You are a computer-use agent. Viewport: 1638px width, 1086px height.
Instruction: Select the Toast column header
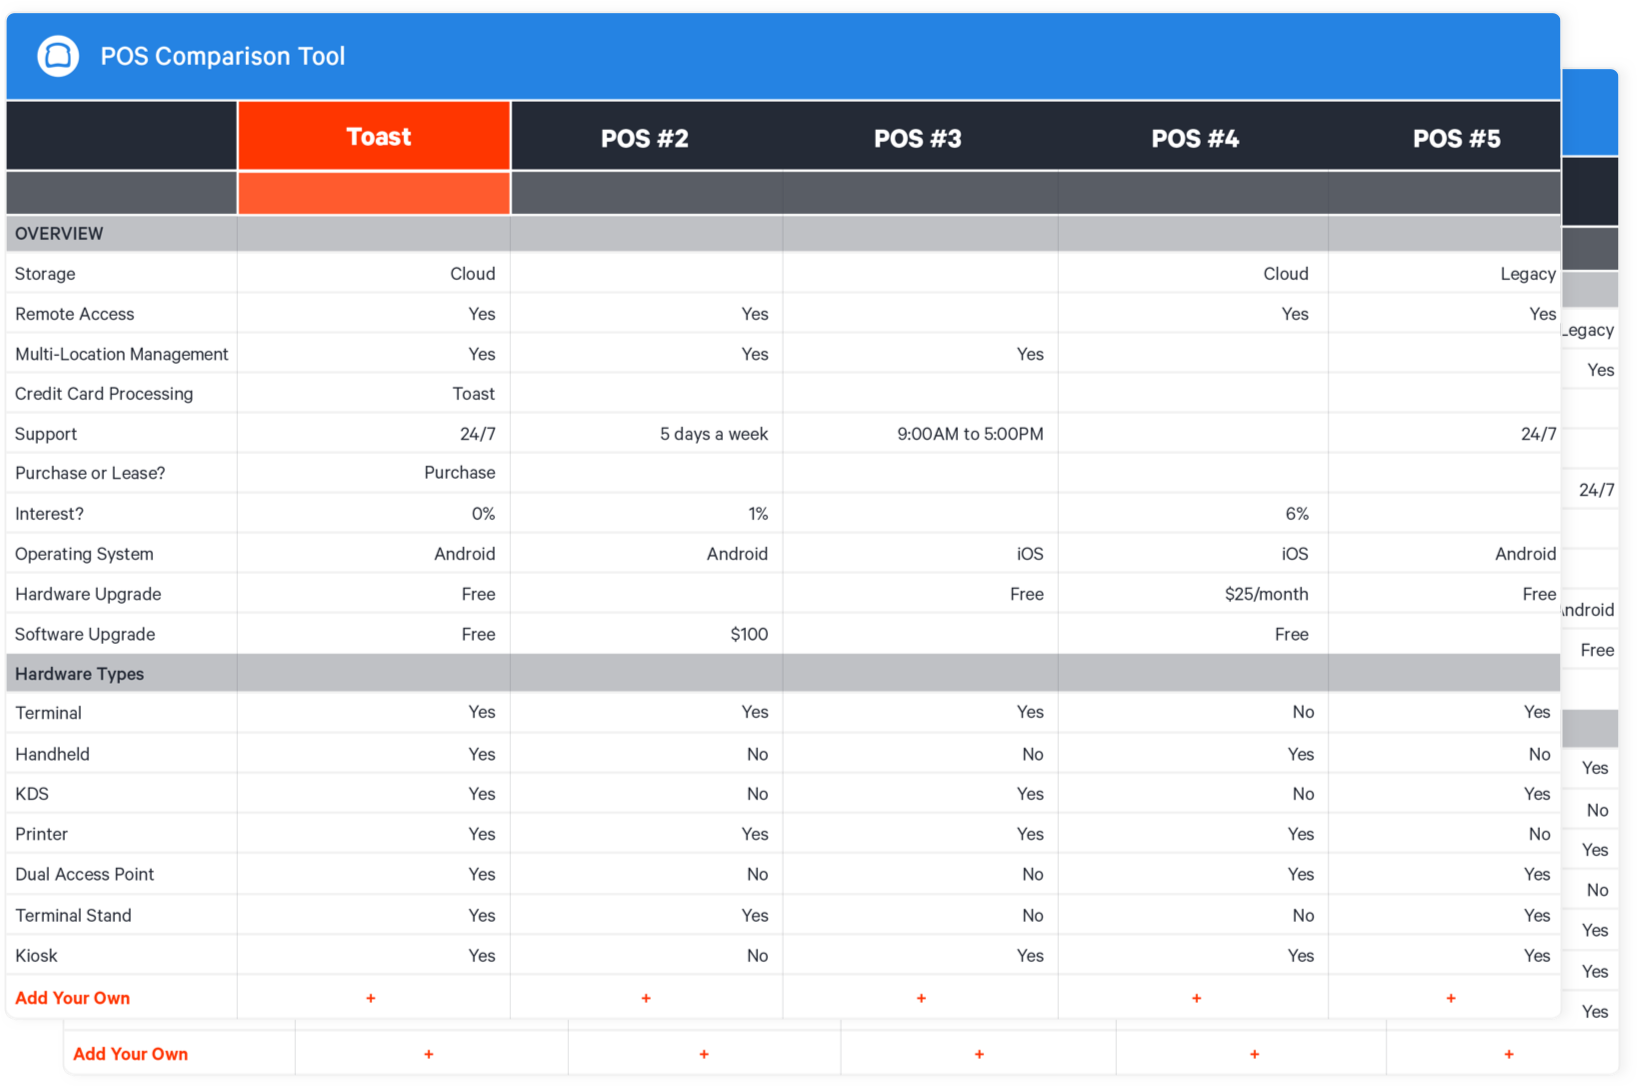[374, 136]
